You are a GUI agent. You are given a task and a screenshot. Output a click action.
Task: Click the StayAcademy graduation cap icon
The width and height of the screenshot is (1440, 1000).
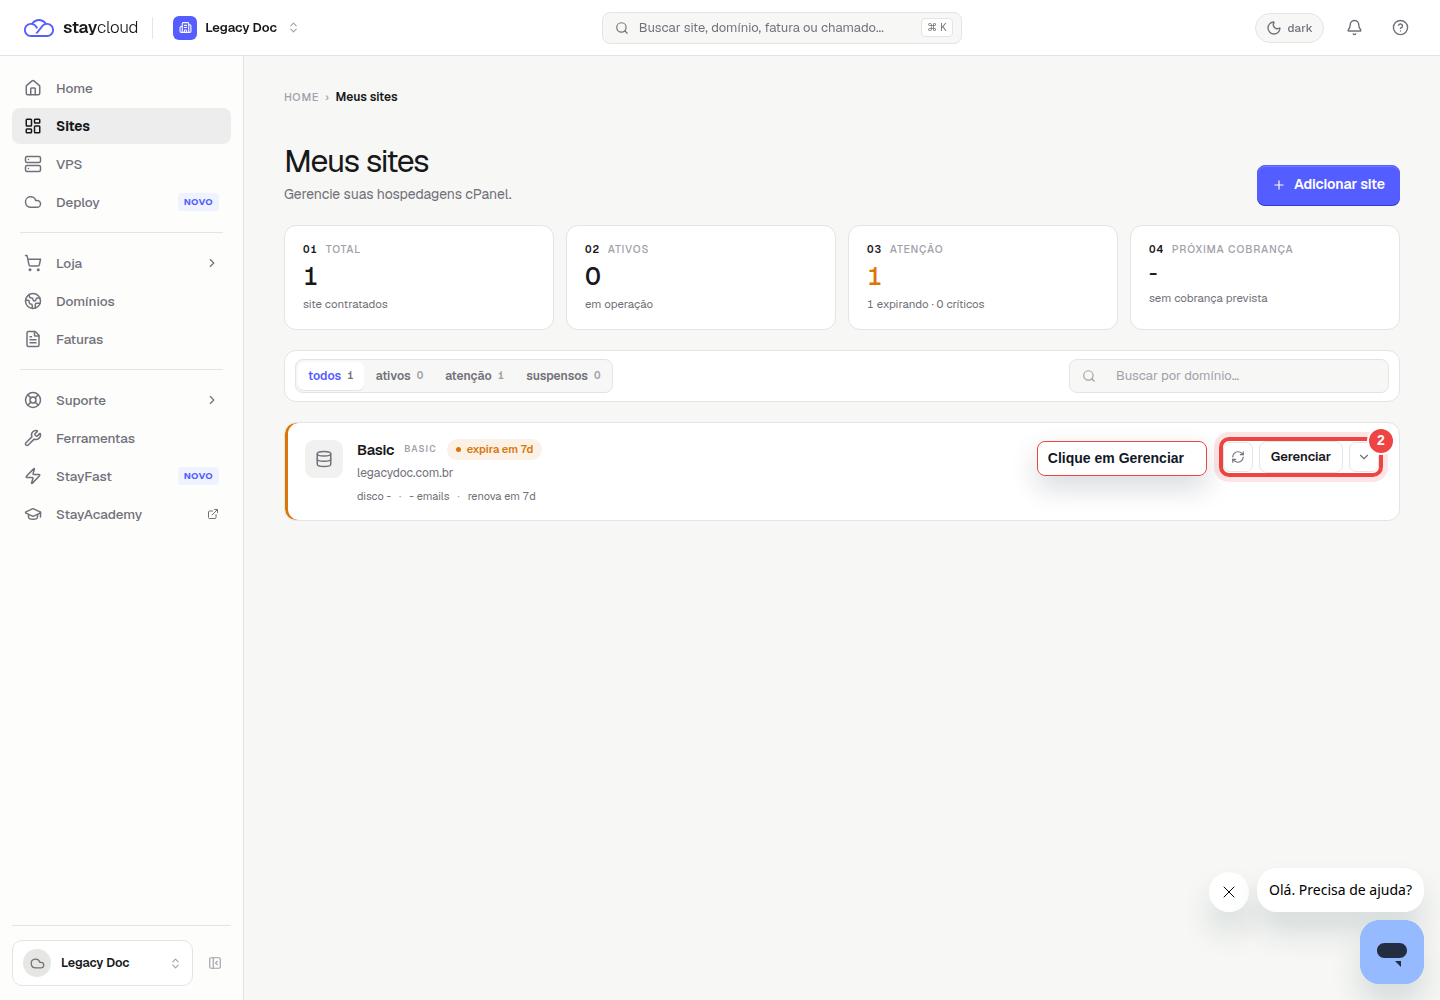click(33, 514)
